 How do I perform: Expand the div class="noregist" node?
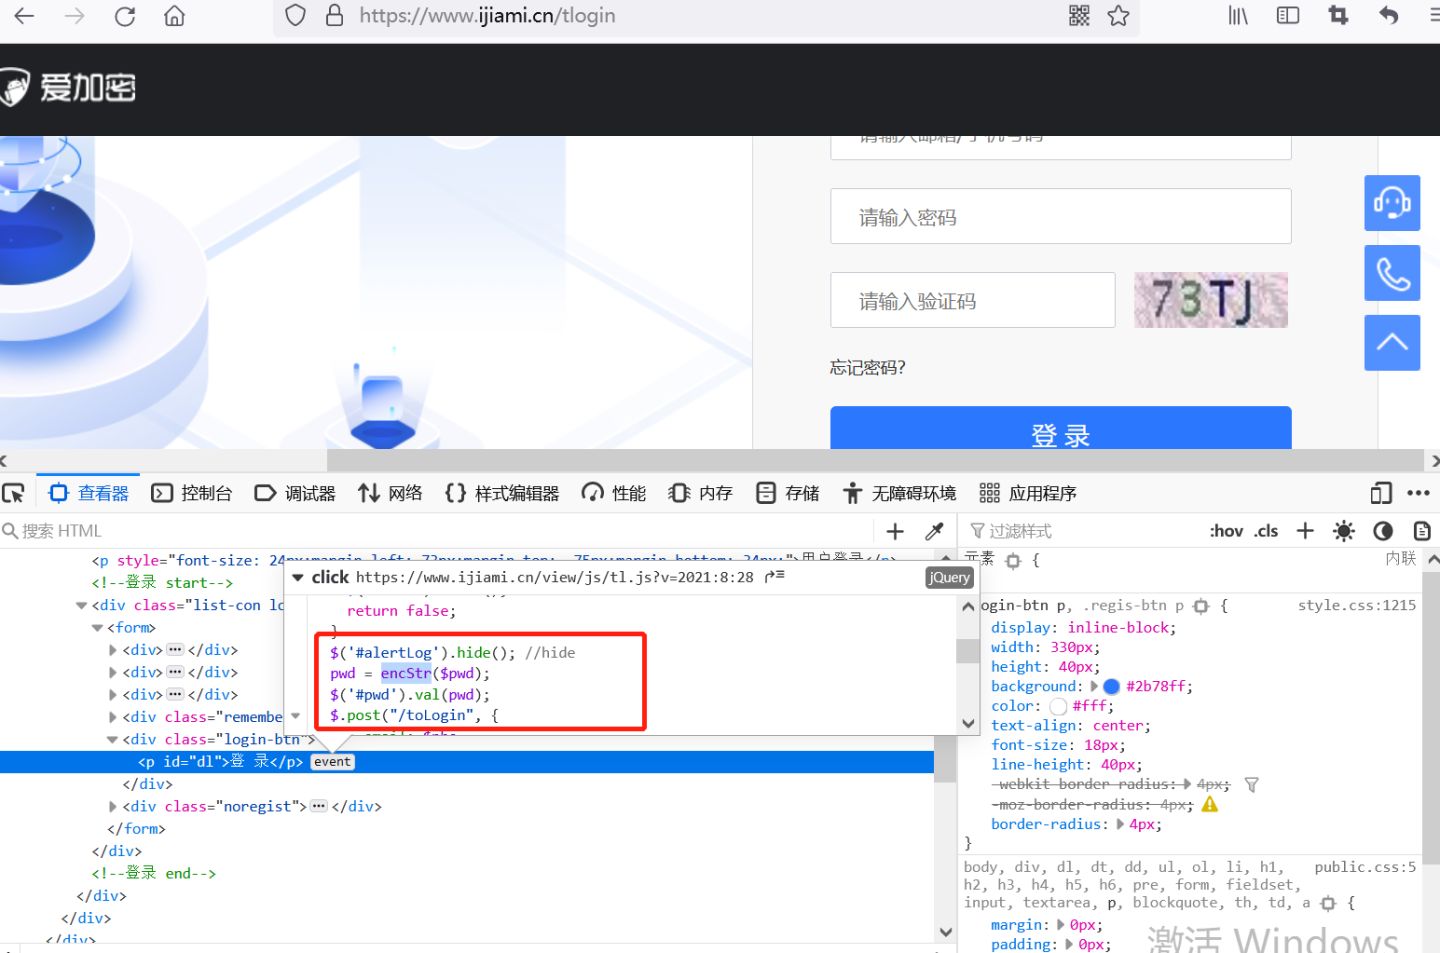point(112,806)
